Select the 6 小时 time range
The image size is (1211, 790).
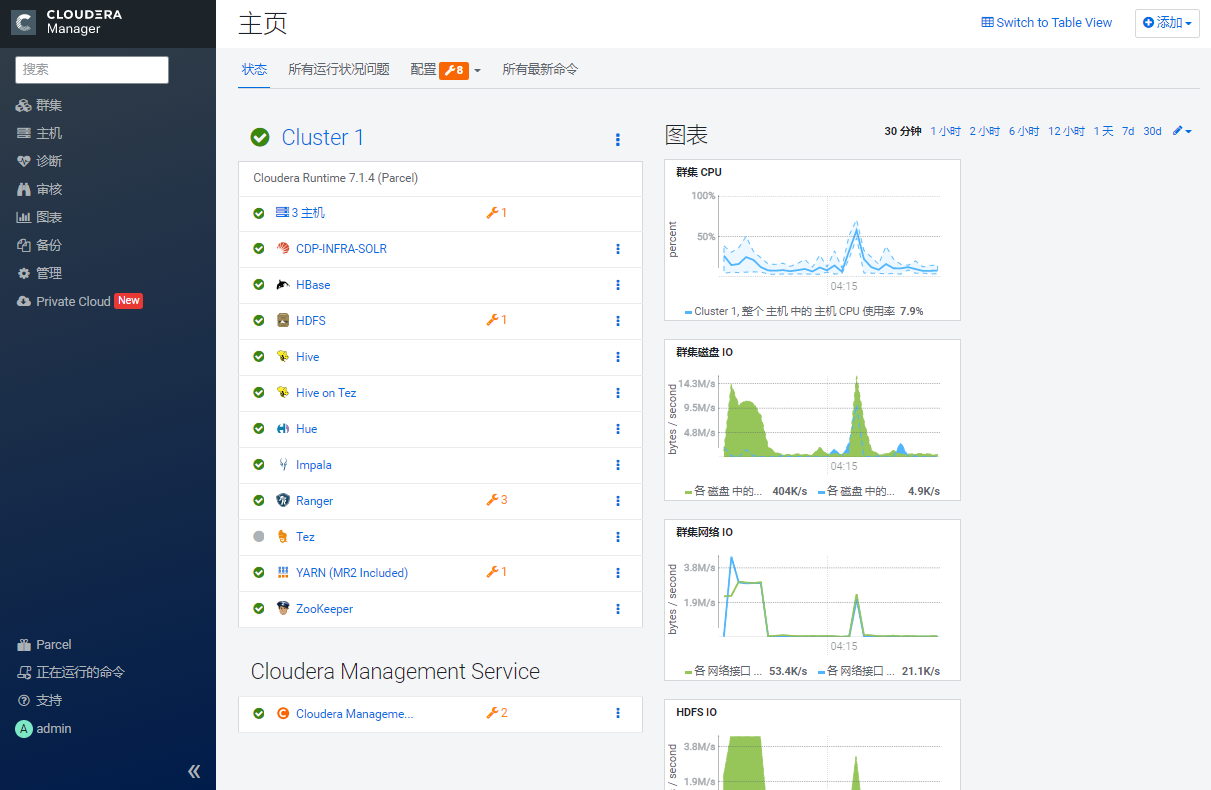coord(1024,131)
